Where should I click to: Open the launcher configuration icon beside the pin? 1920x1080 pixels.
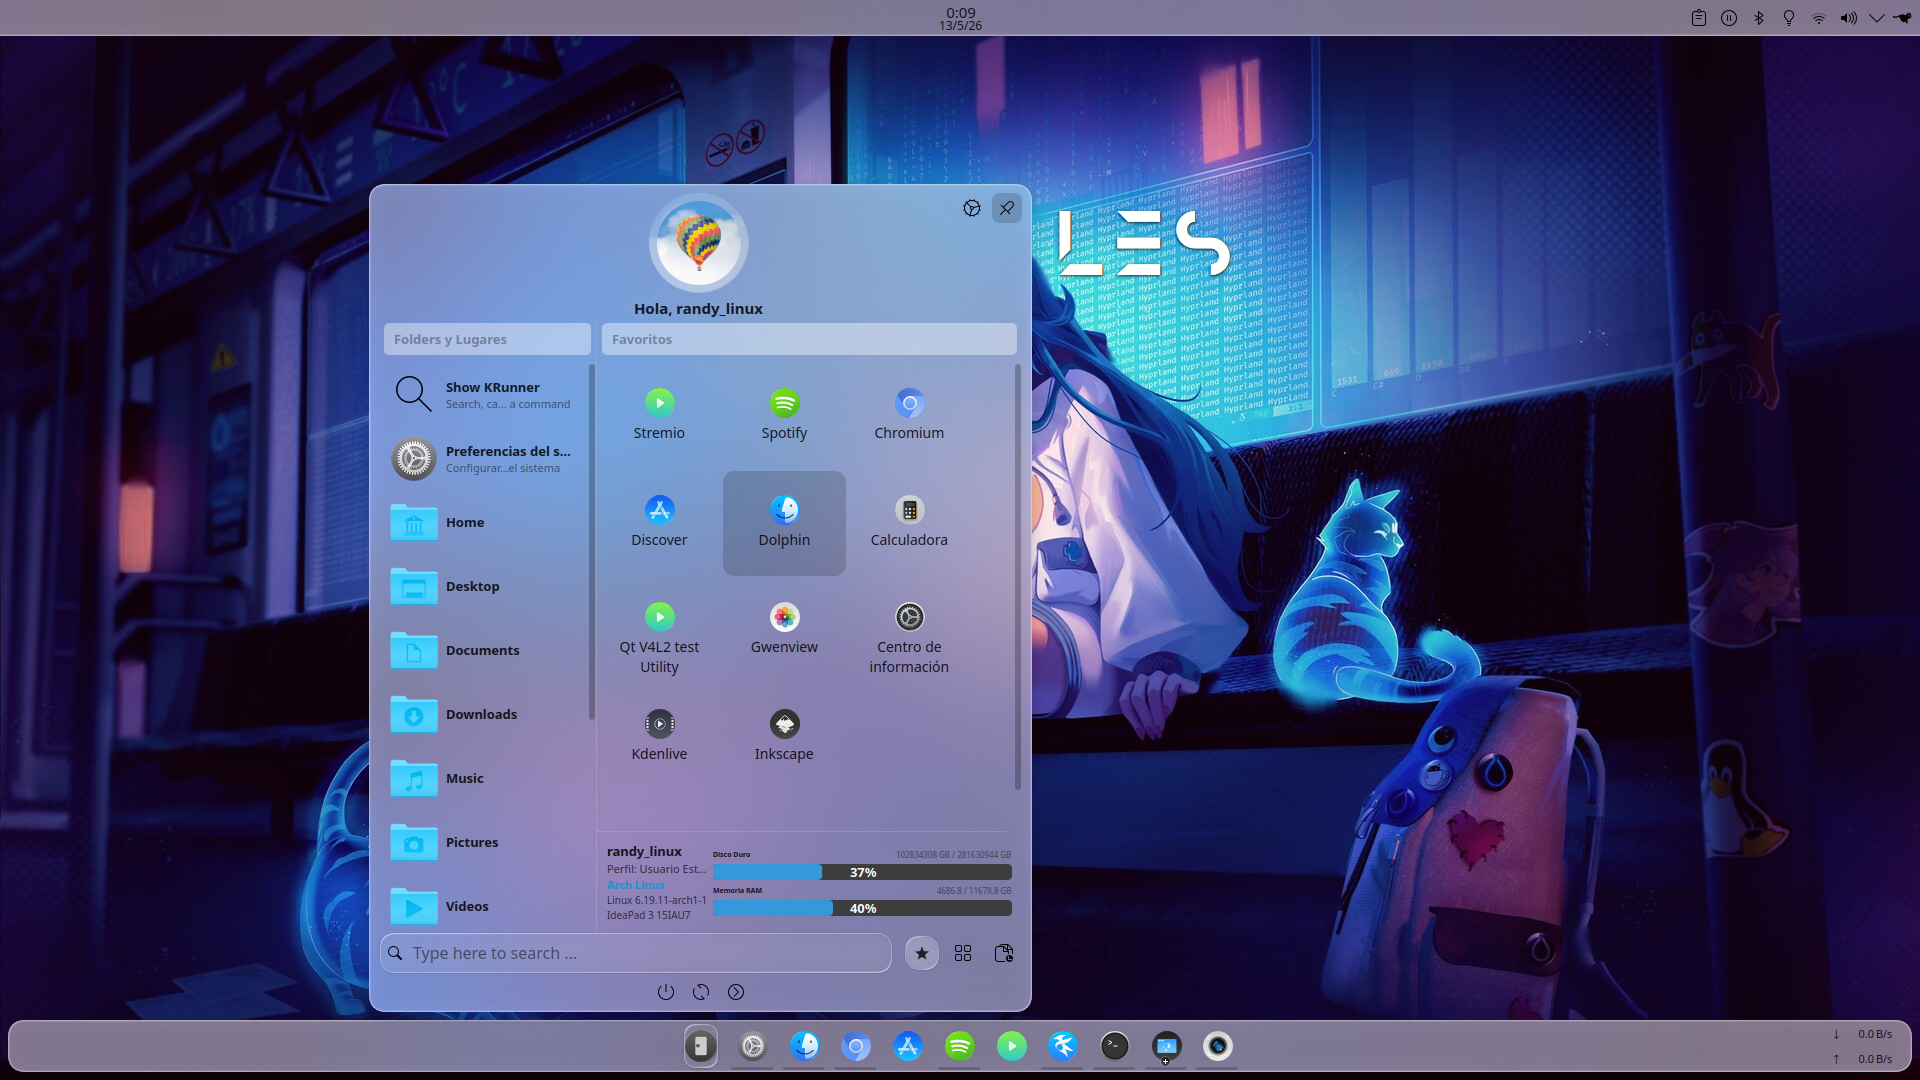(x=971, y=208)
